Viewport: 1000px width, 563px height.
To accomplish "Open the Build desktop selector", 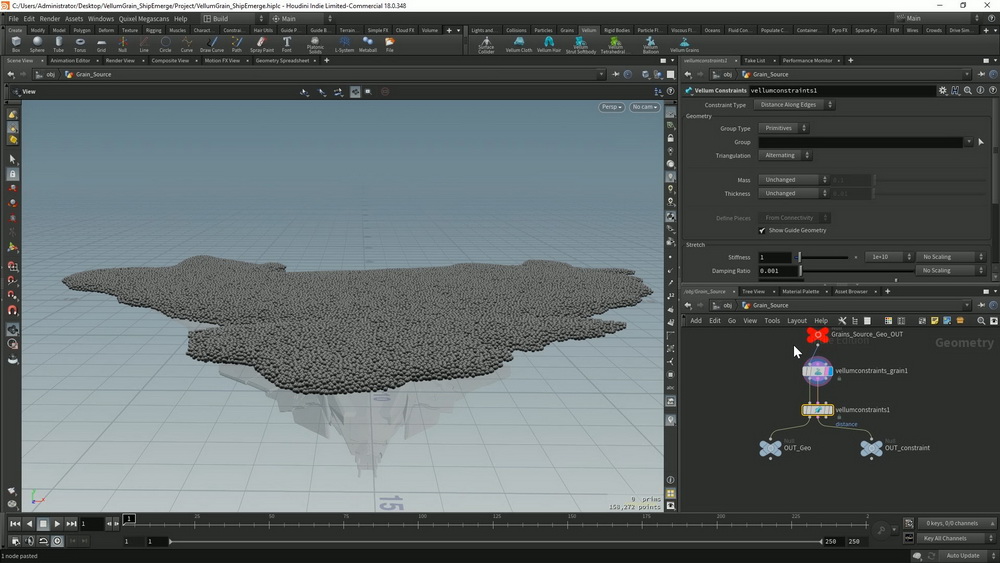I will [x=232, y=18].
